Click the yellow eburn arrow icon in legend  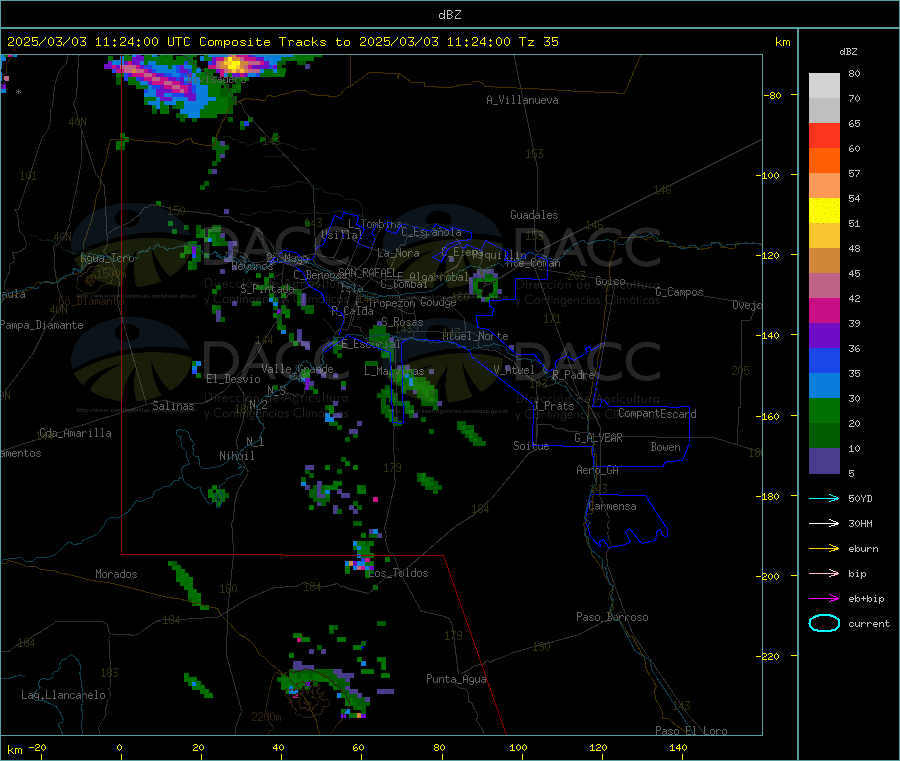point(824,549)
